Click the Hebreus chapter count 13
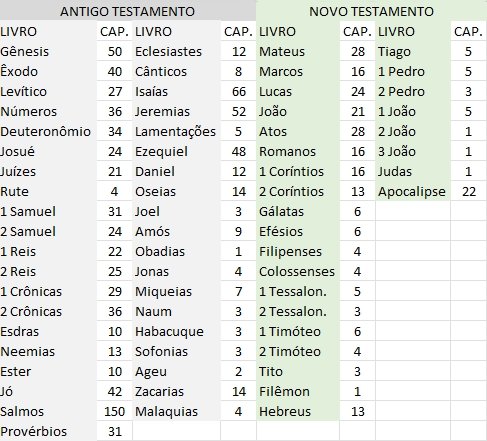This screenshot has width=487, height=441. coord(357,411)
